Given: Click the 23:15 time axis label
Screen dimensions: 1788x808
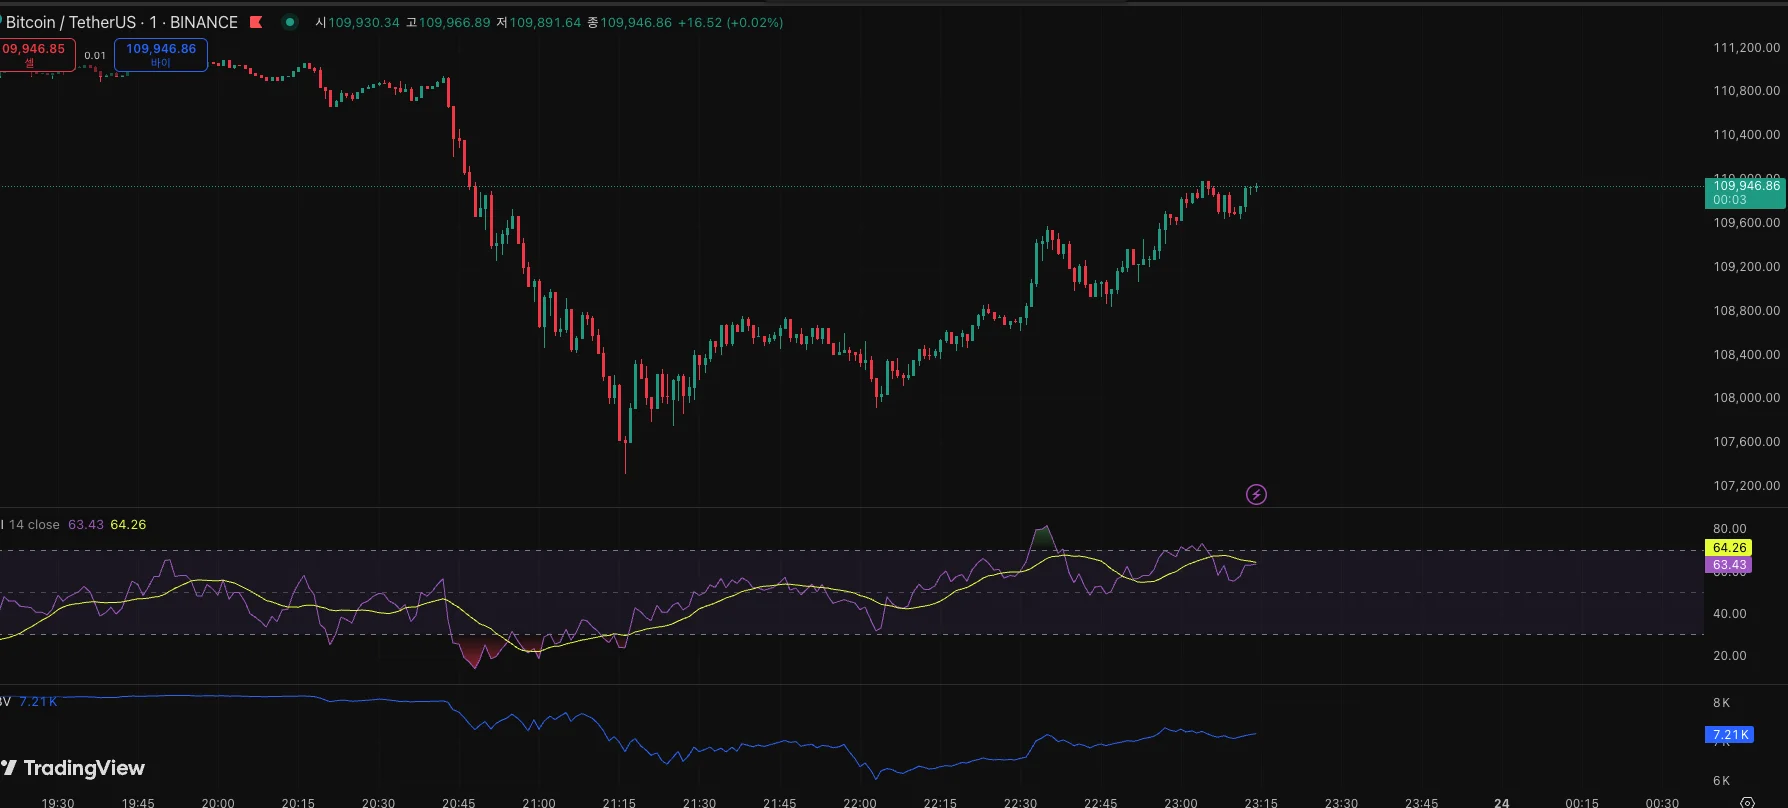Looking at the screenshot, I should coord(1261,803).
